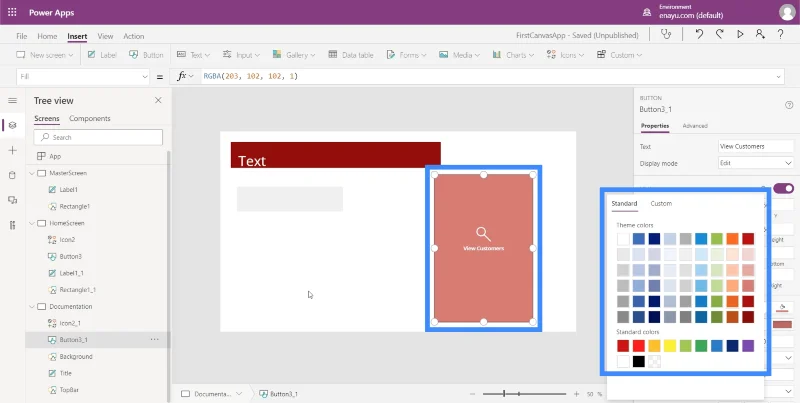Pick the black standard color swatch
The height and width of the screenshot is (403, 800).
tap(639, 362)
